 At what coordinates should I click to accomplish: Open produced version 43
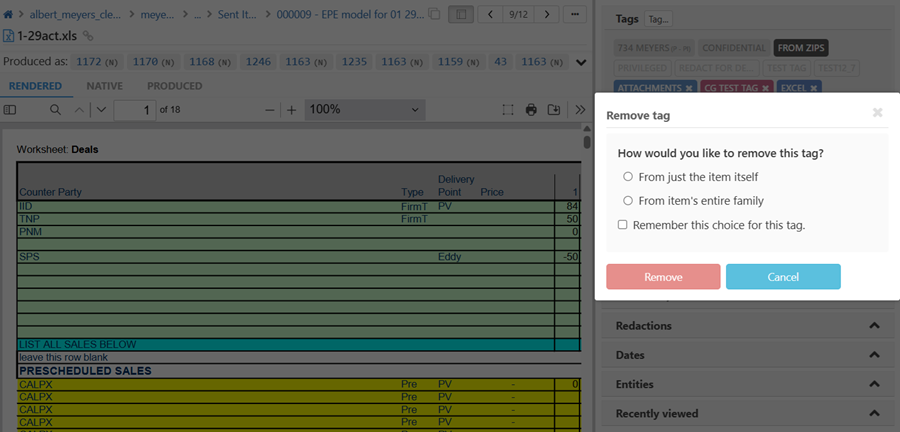tap(501, 62)
